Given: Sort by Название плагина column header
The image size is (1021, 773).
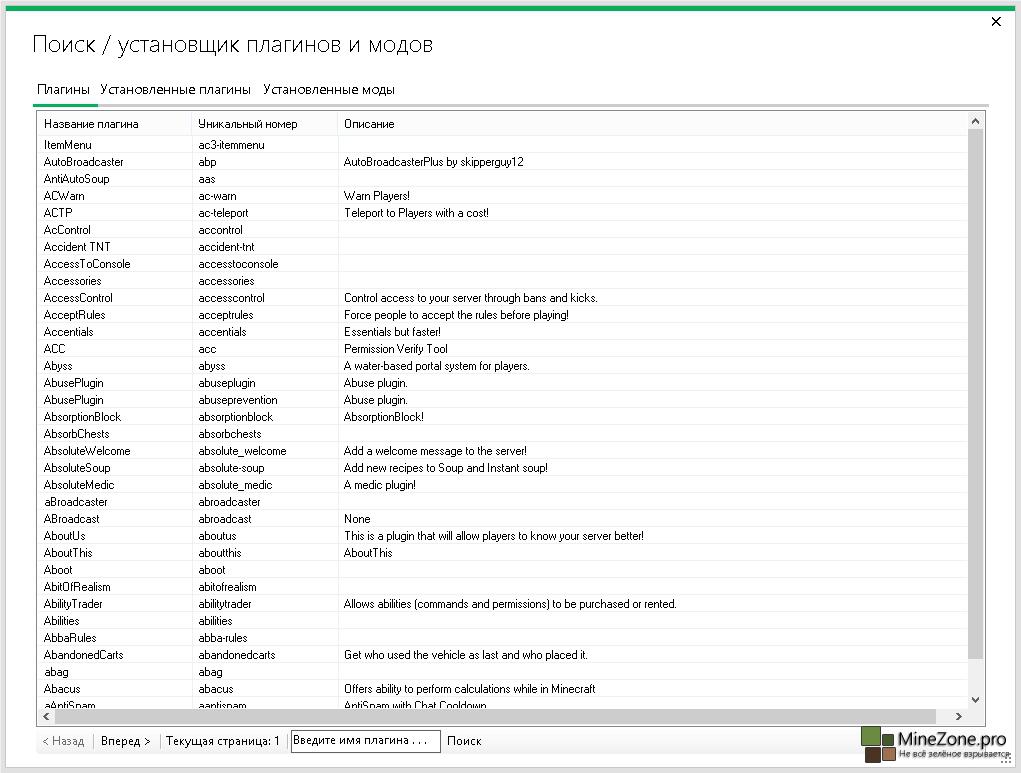Looking at the screenshot, I should pos(91,124).
